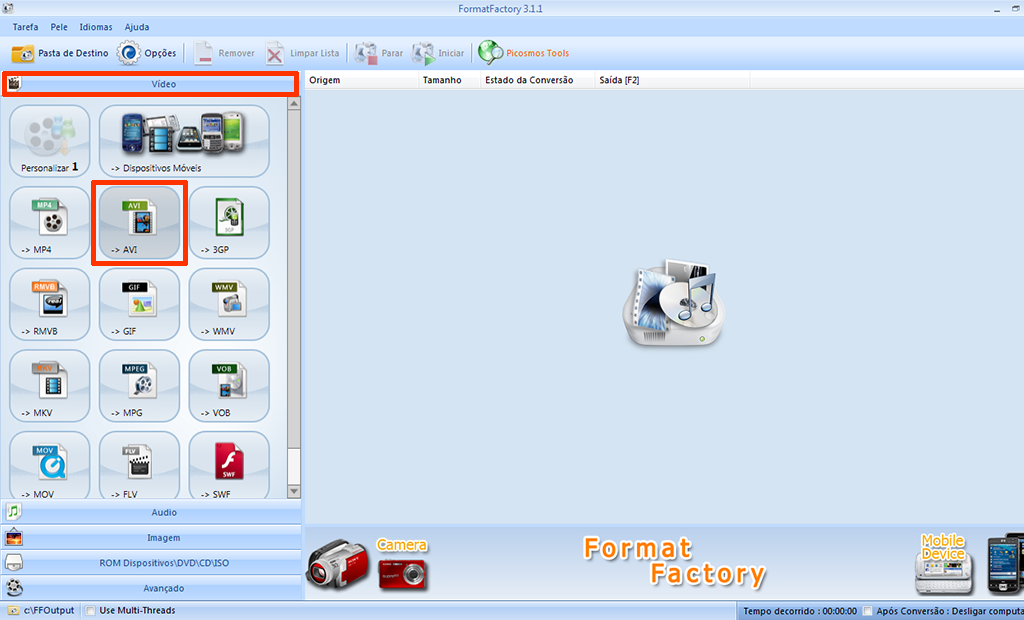Choose Dispositivos Móveis conversion
The width and height of the screenshot is (1024, 620).
184,141
